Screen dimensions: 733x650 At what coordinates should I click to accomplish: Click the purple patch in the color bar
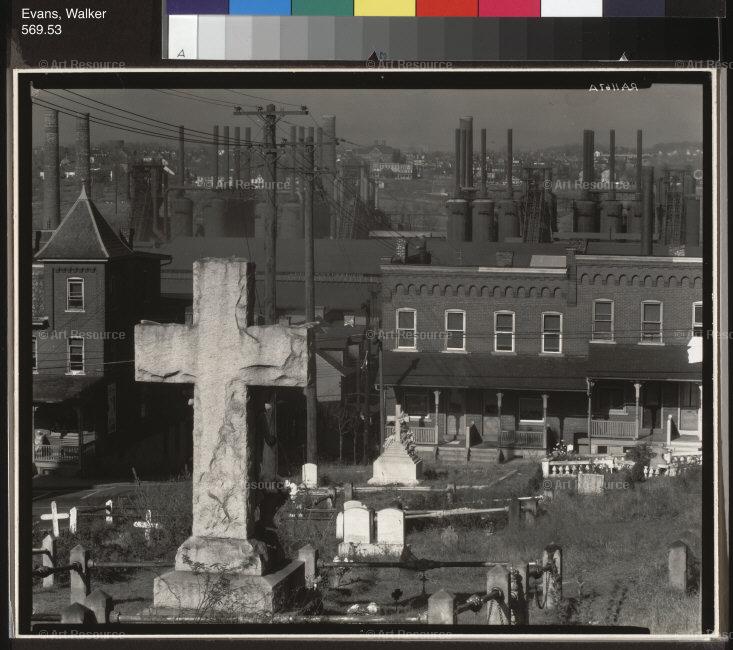(198, 7)
